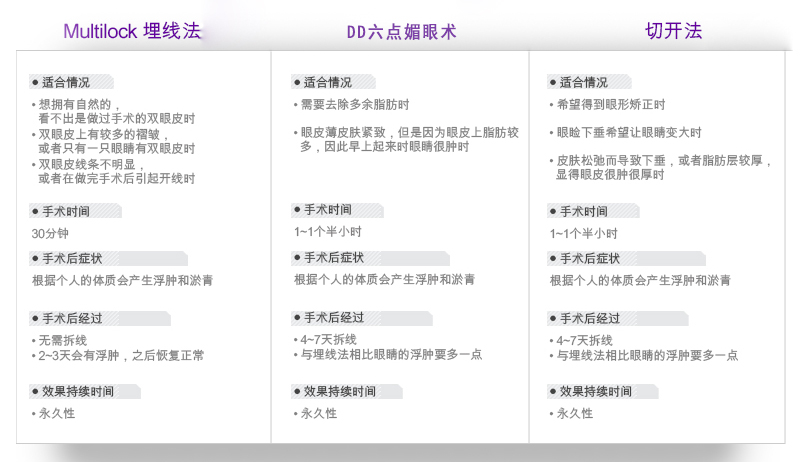Click '永久性' in Multilock 埋线法 column
The width and height of the screenshot is (805, 462).
56,414
